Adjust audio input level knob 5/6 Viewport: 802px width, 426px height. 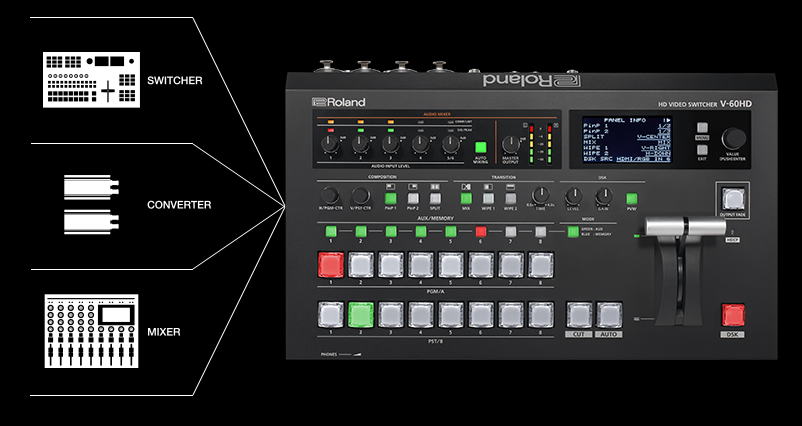point(451,144)
